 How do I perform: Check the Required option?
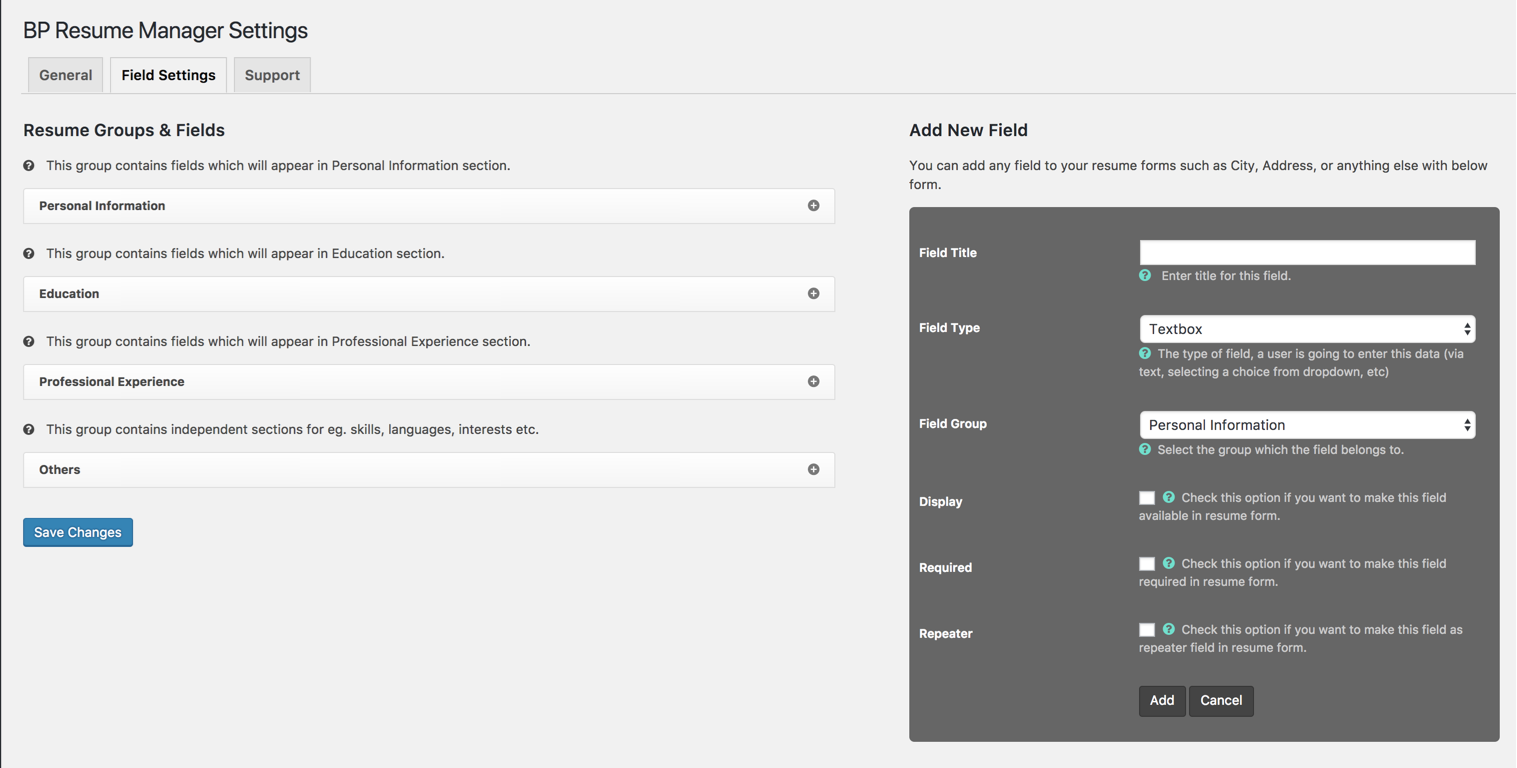(x=1147, y=564)
